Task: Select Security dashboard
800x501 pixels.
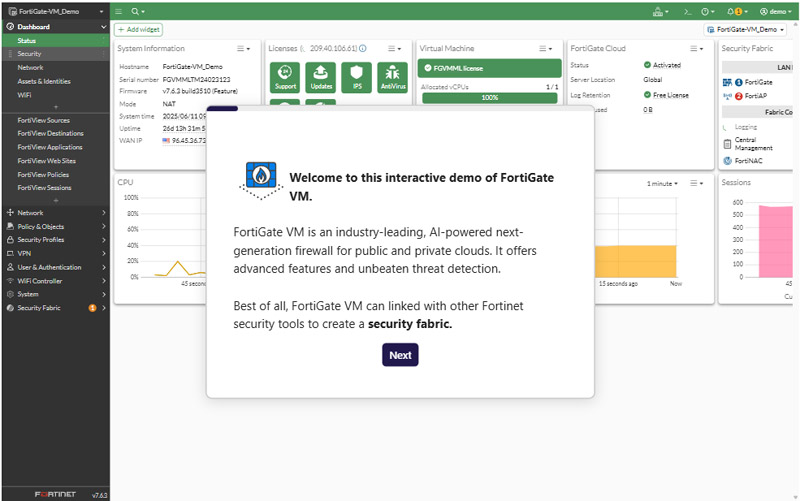Action: click(56, 54)
